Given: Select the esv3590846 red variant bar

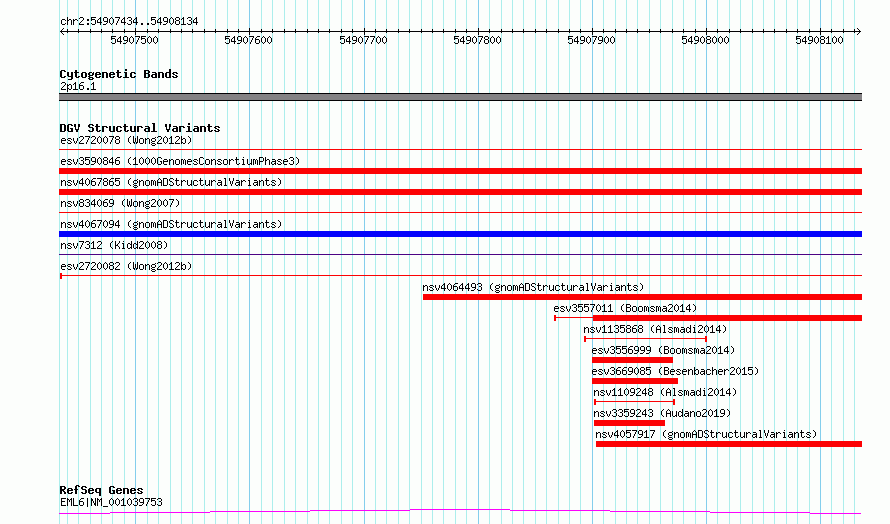Looking at the screenshot, I should click(x=460, y=171).
